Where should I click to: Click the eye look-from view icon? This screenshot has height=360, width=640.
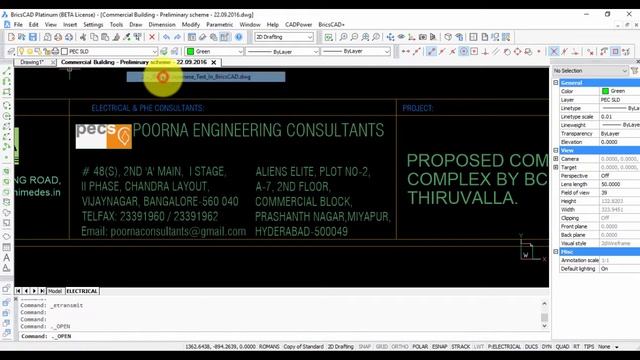point(401,37)
